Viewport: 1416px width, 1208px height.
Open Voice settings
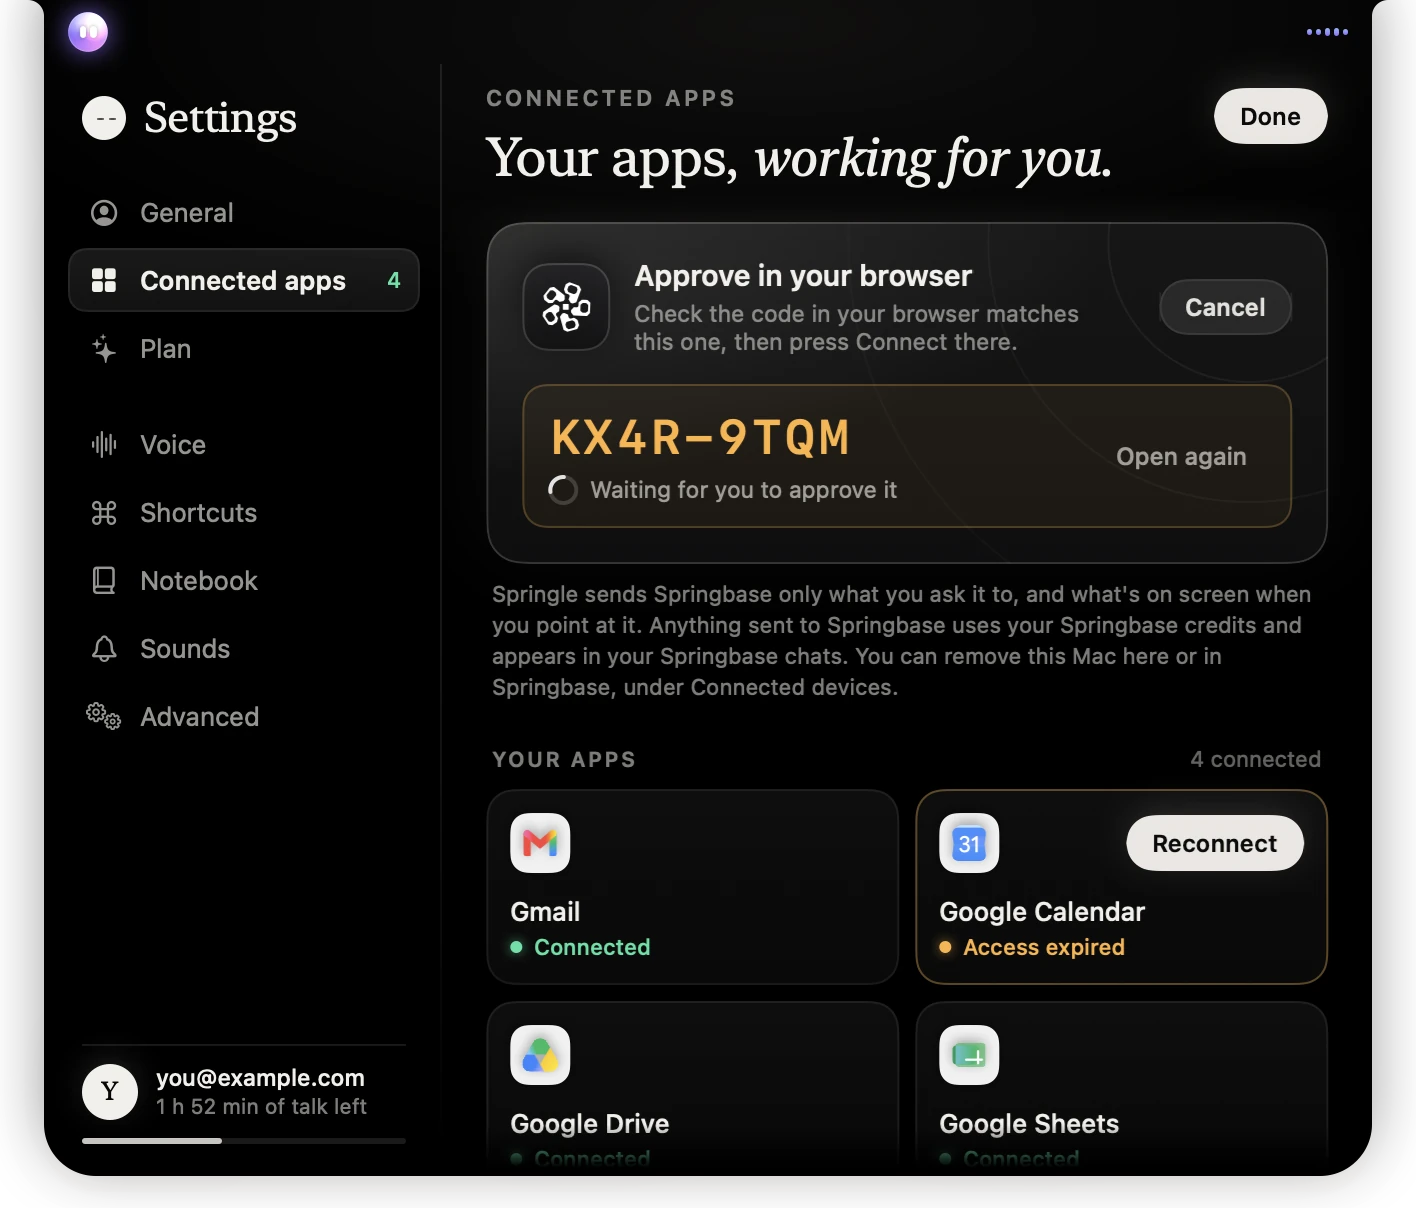[x=244, y=444]
